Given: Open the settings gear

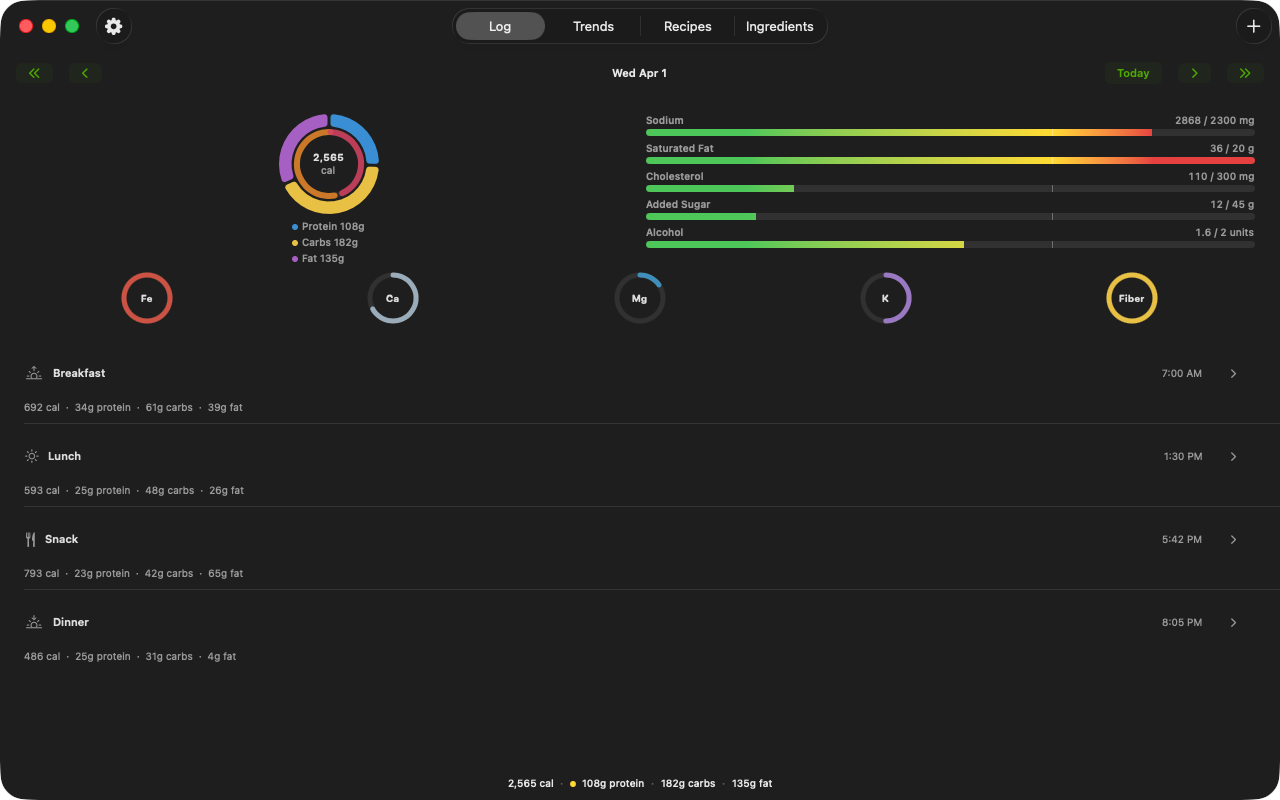Looking at the screenshot, I should pyautogui.click(x=114, y=26).
